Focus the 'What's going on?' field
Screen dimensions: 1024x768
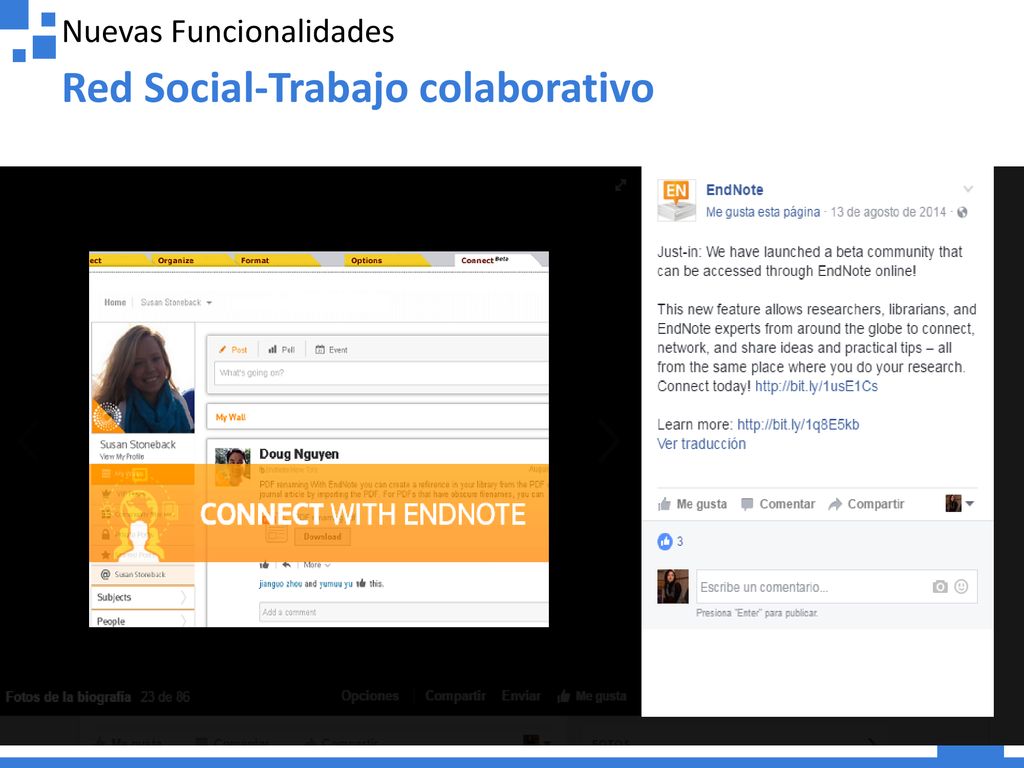point(381,373)
